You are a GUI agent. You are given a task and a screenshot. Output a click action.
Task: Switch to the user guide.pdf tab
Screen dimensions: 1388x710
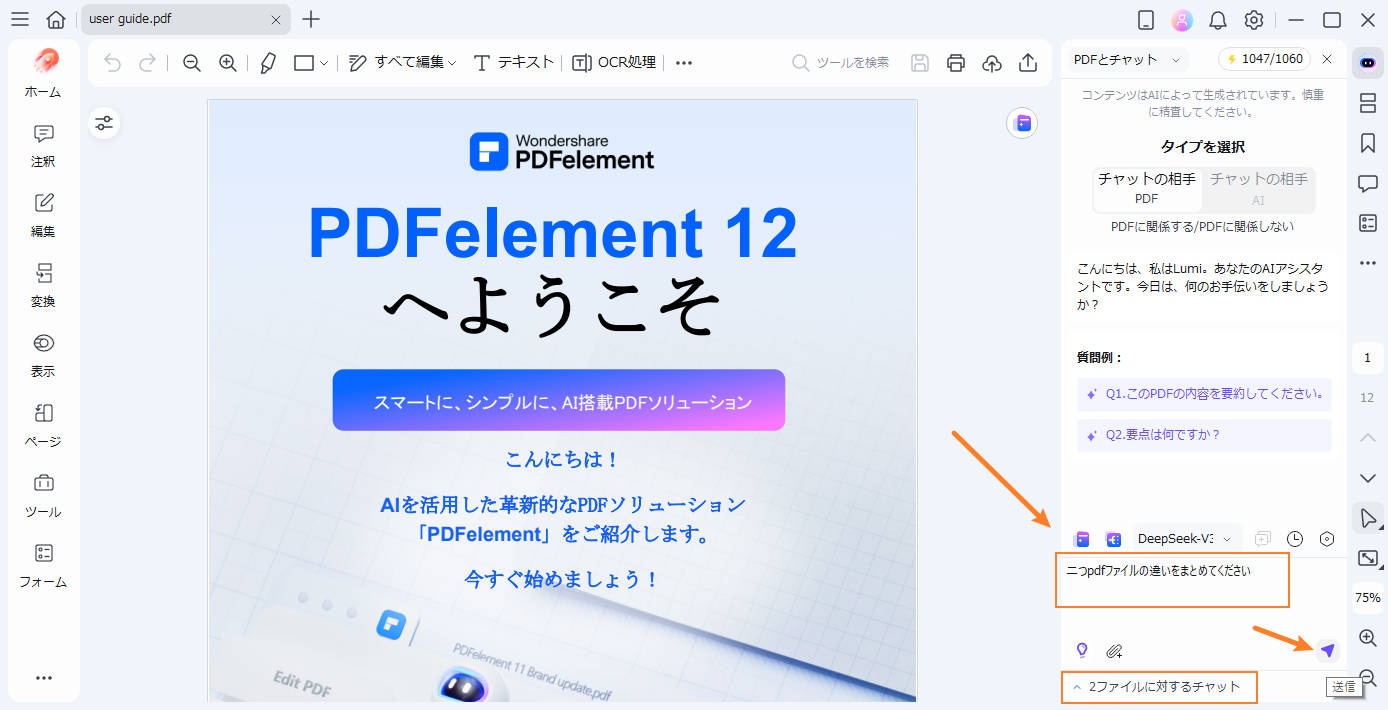click(x=160, y=18)
